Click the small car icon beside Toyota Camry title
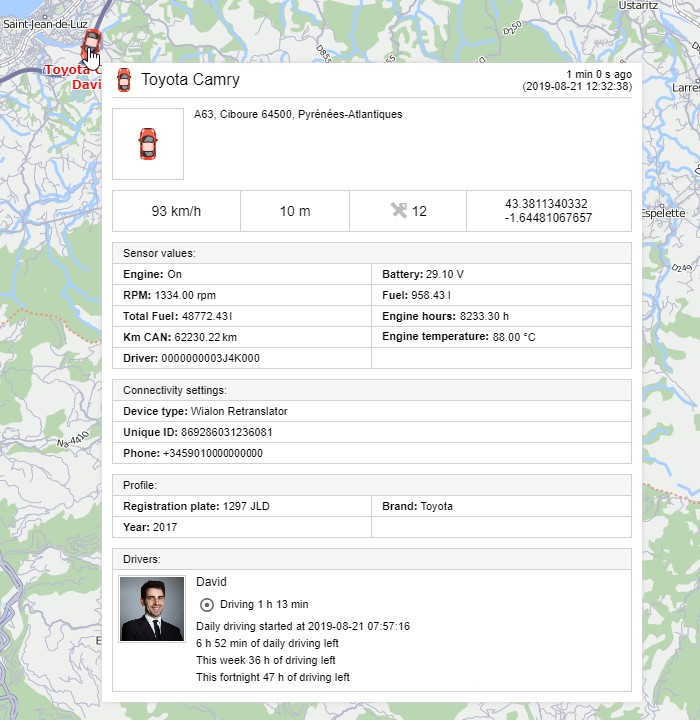Viewport: 700px width, 720px height. click(124, 80)
